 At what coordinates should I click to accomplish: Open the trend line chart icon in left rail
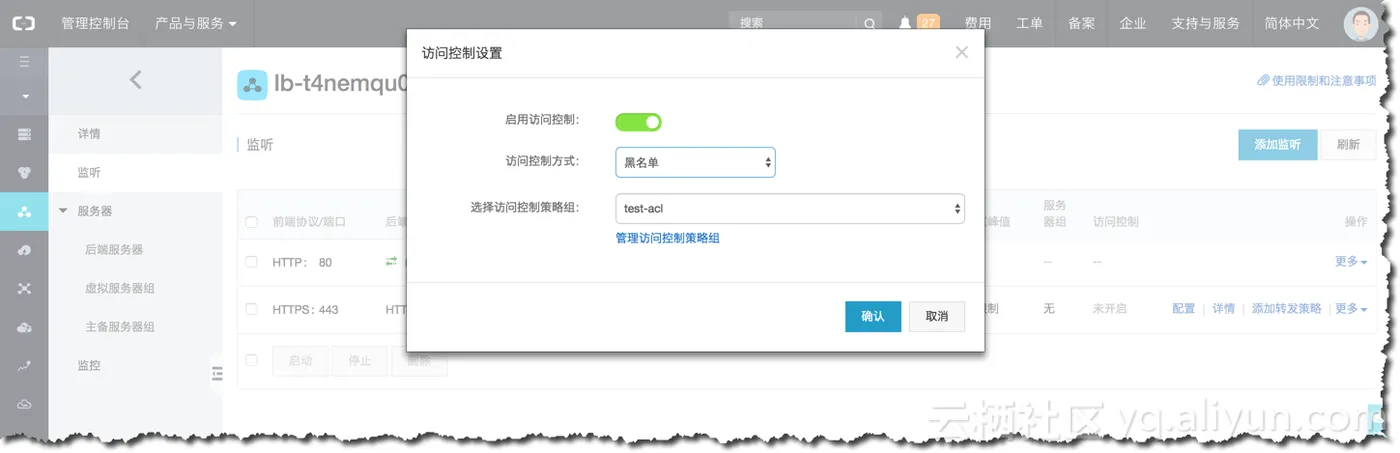click(x=25, y=366)
